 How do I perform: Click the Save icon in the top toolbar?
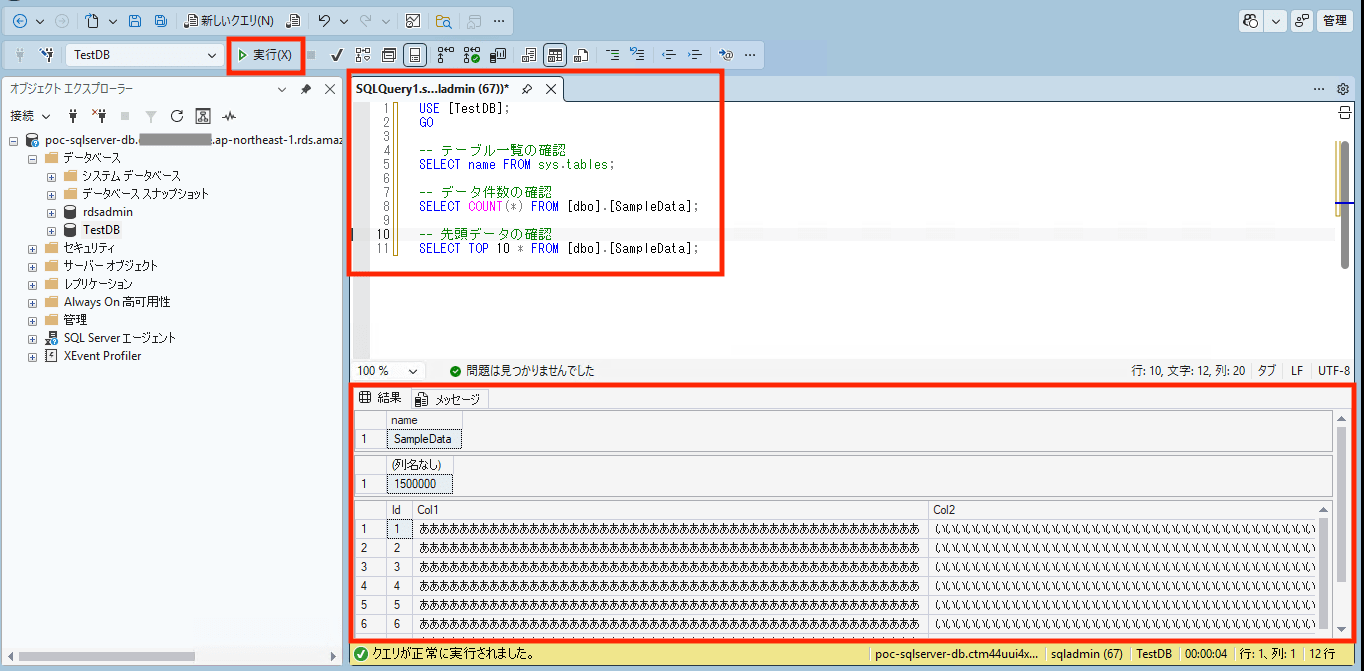click(135, 21)
